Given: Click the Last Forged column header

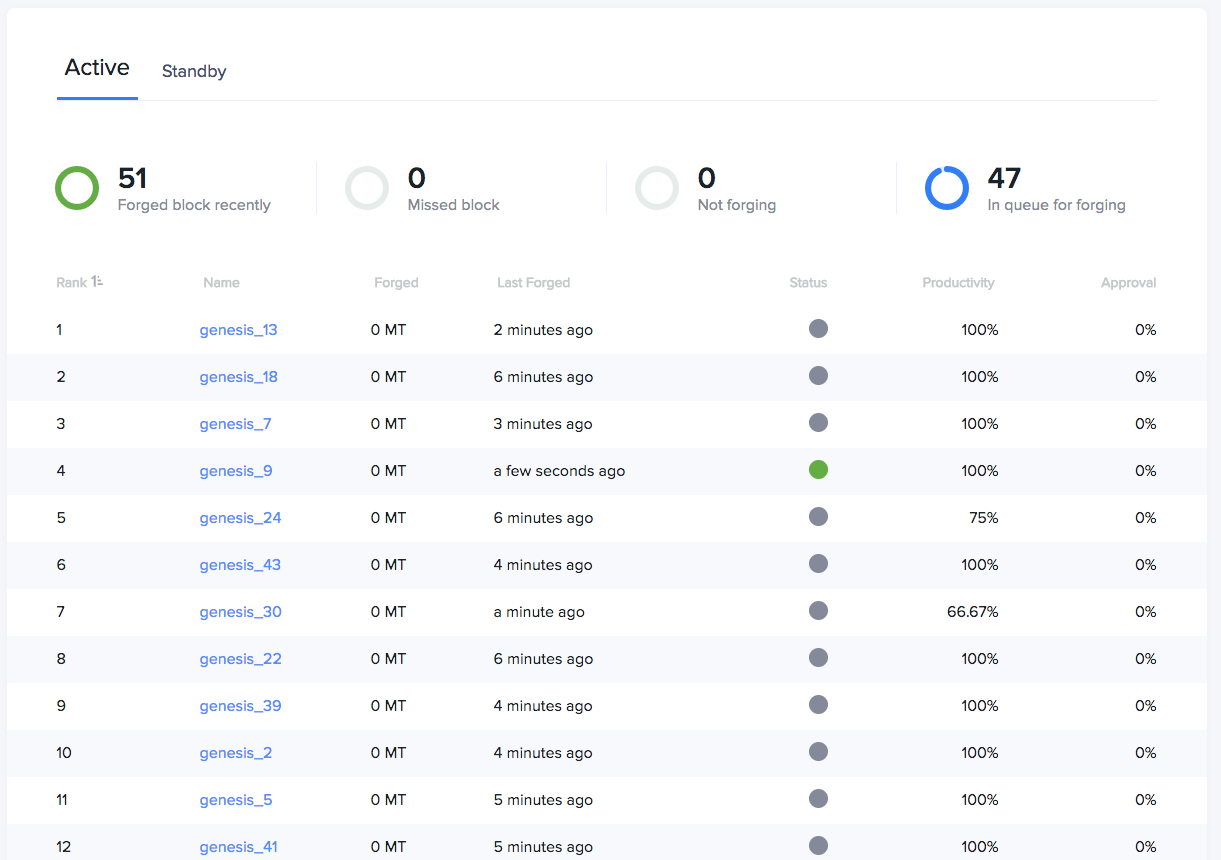Looking at the screenshot, I should (x=533, y=283).
